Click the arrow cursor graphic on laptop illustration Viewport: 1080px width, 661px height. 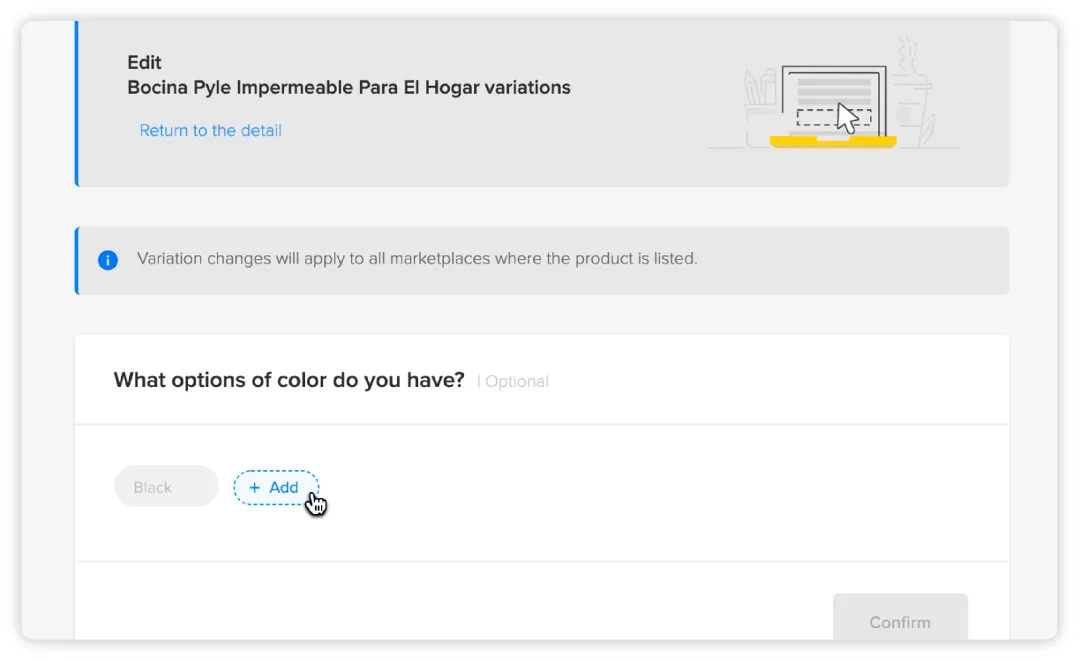pos(848,118)
